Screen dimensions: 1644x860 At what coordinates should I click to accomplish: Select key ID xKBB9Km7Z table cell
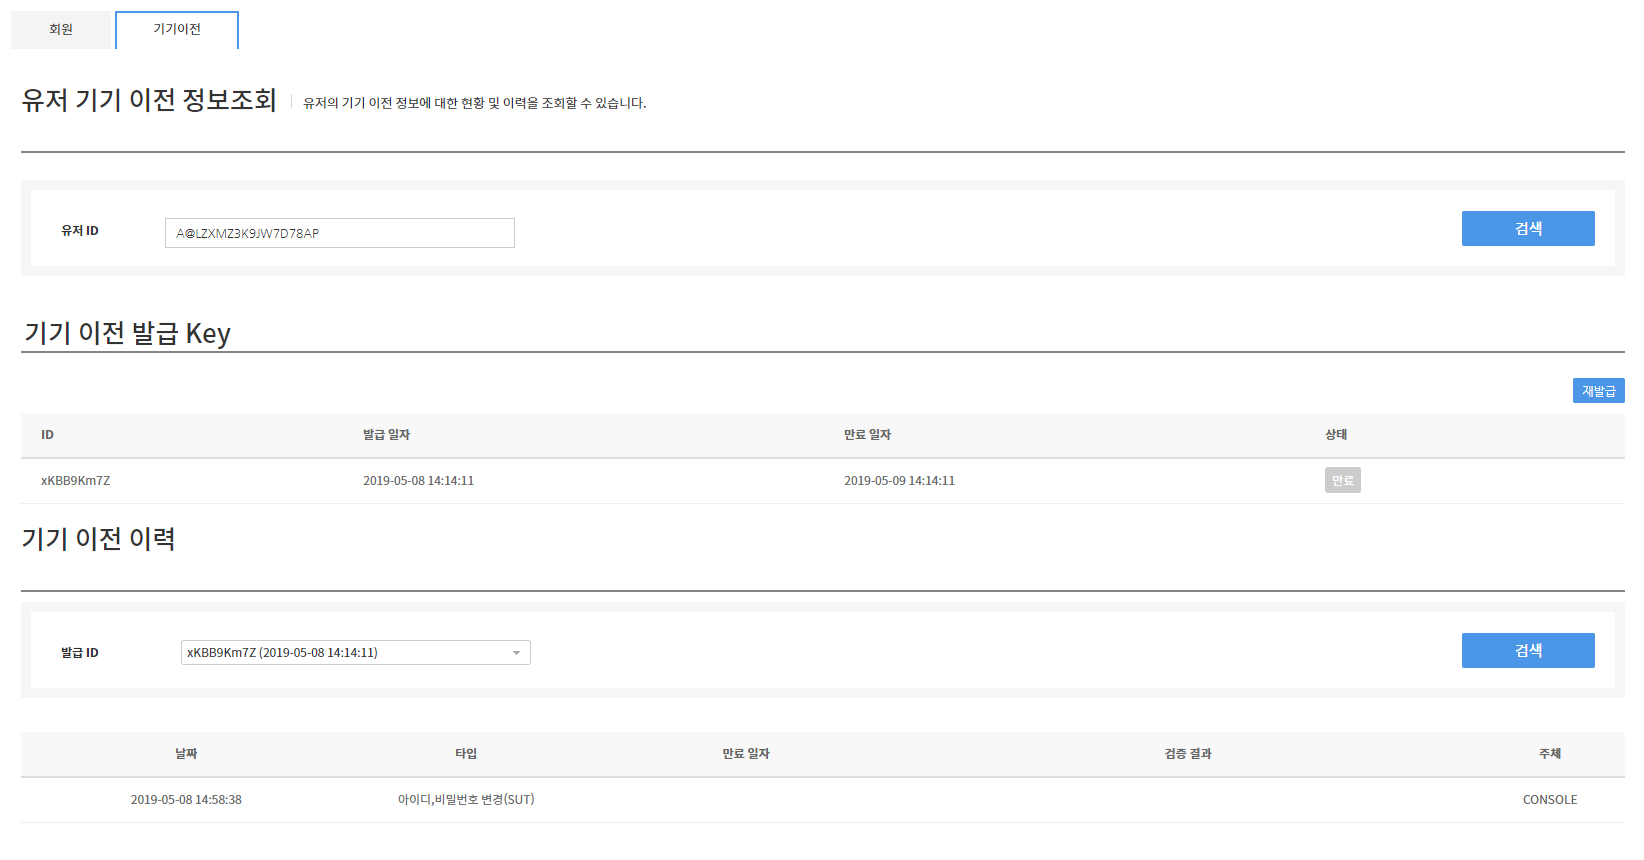click(x=76, y=481)
